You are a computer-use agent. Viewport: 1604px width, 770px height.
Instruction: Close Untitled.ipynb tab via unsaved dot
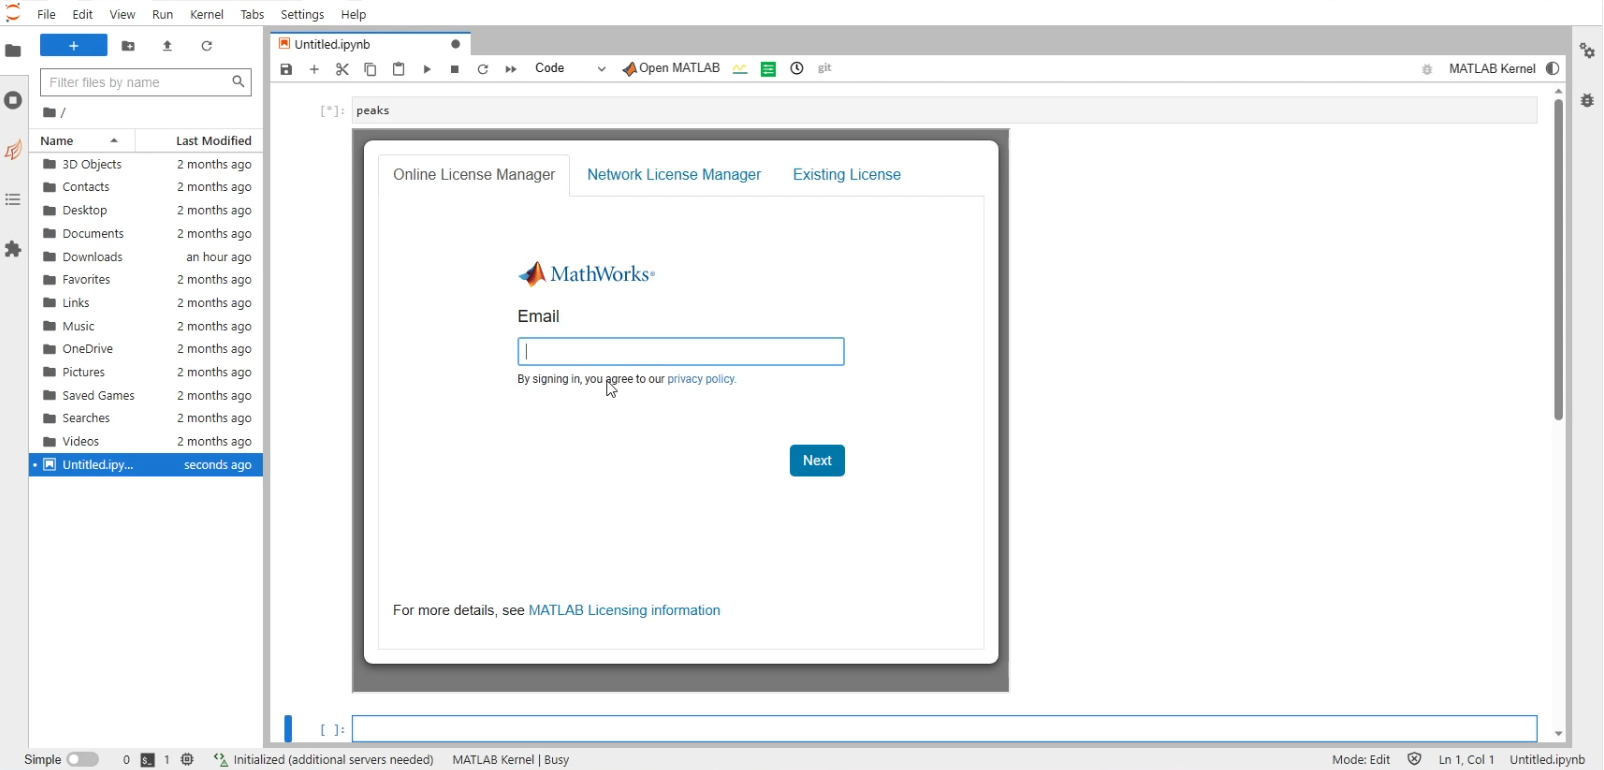coord(456,44)
